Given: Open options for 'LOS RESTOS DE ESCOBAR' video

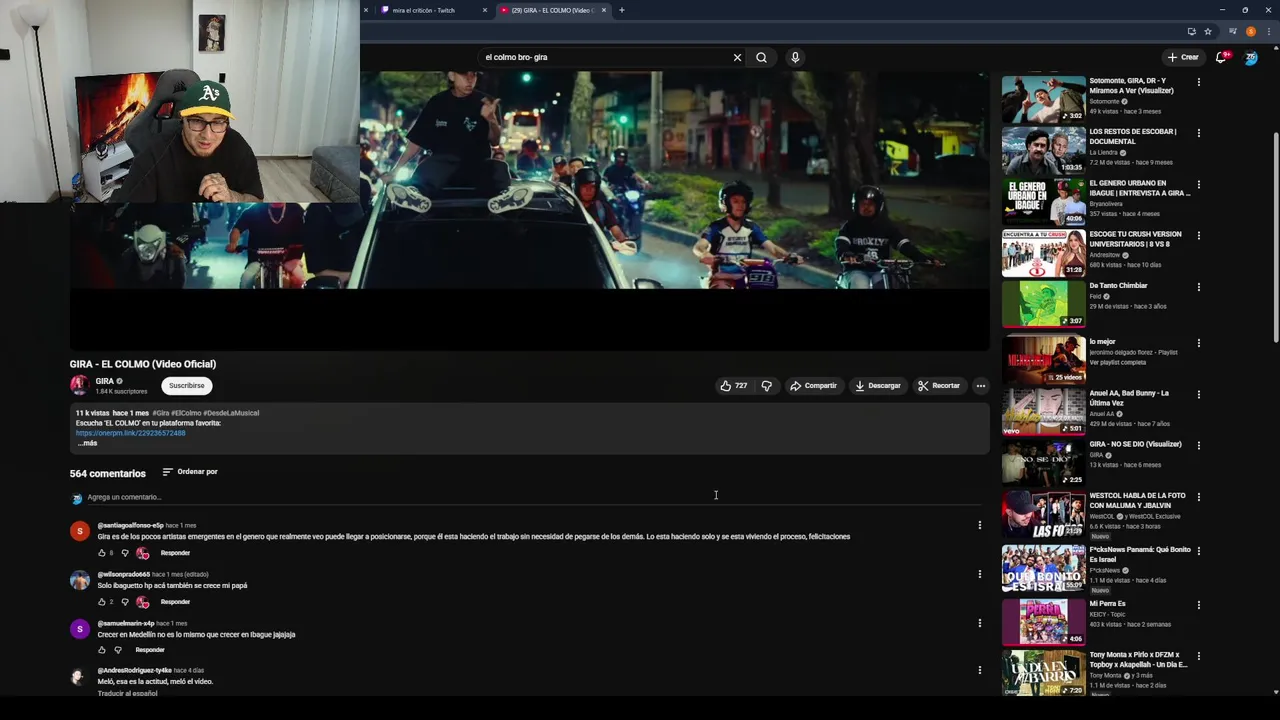Looking at the screenshot, I should point(1198,133).
